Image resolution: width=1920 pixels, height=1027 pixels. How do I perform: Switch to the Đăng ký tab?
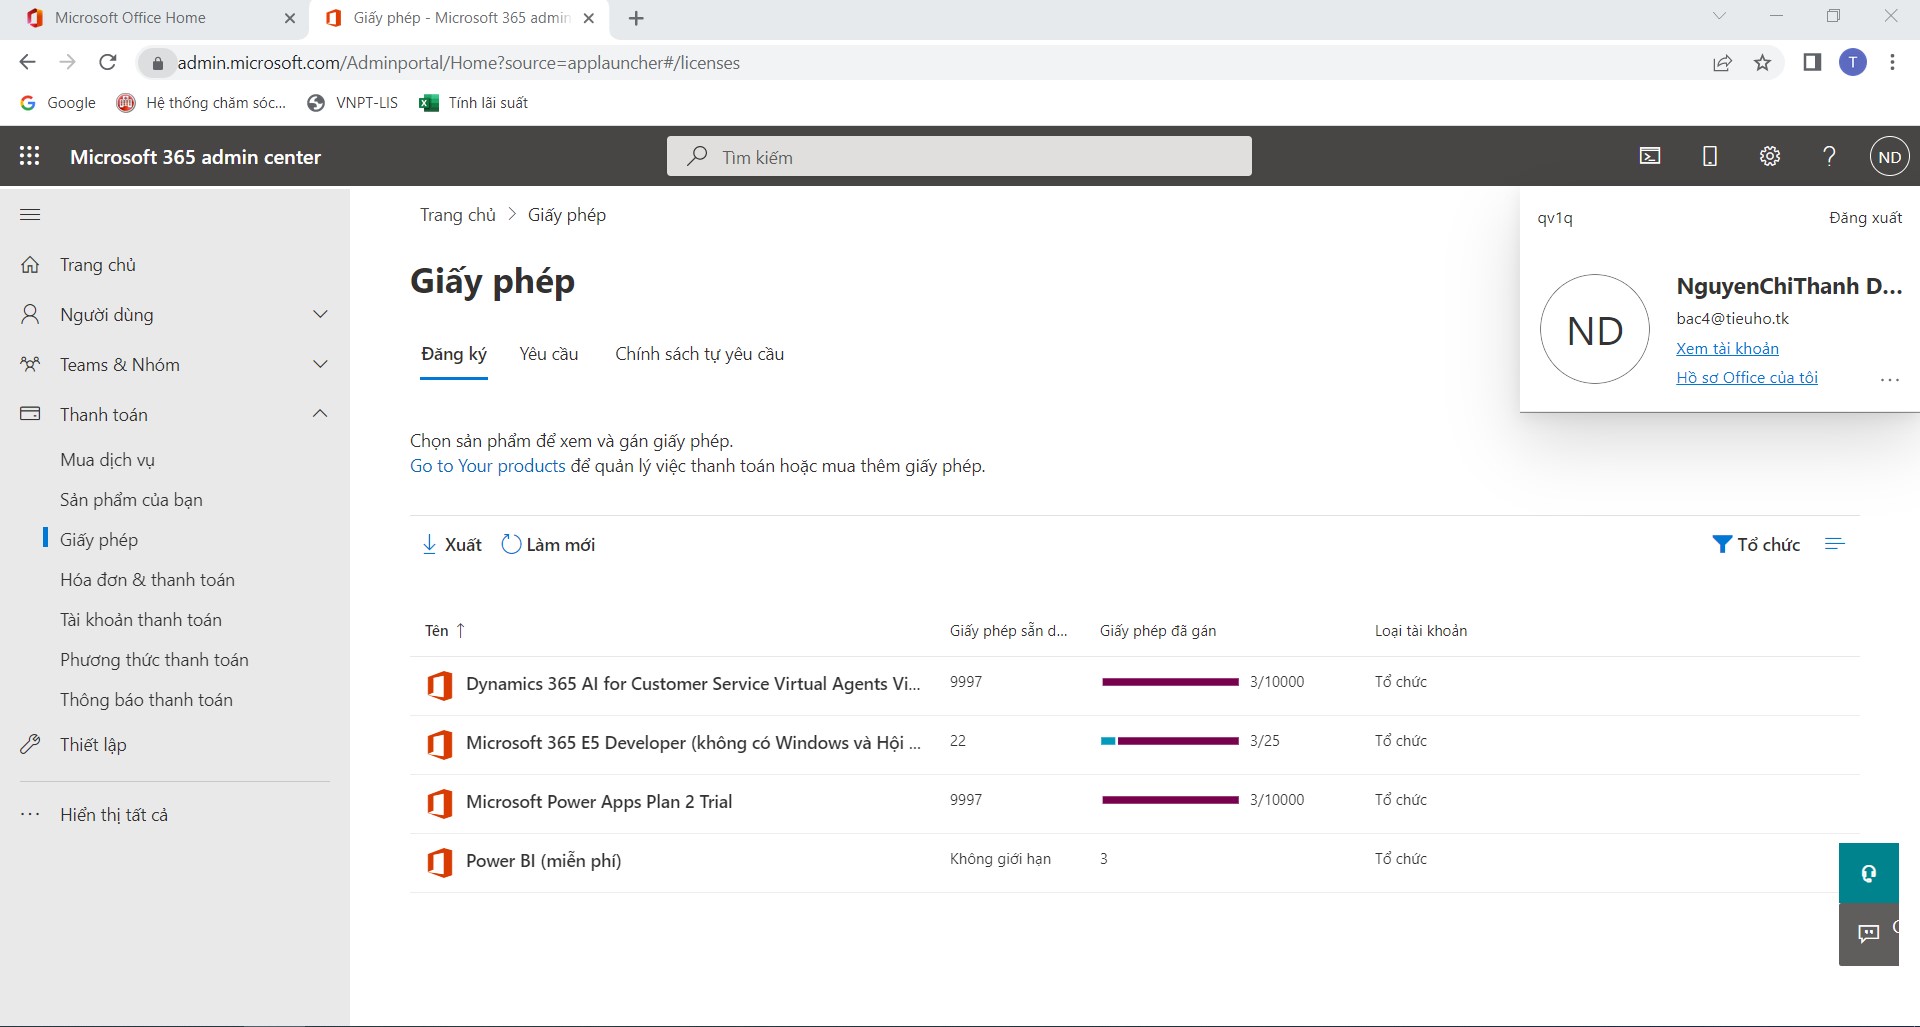pos(453,354)
